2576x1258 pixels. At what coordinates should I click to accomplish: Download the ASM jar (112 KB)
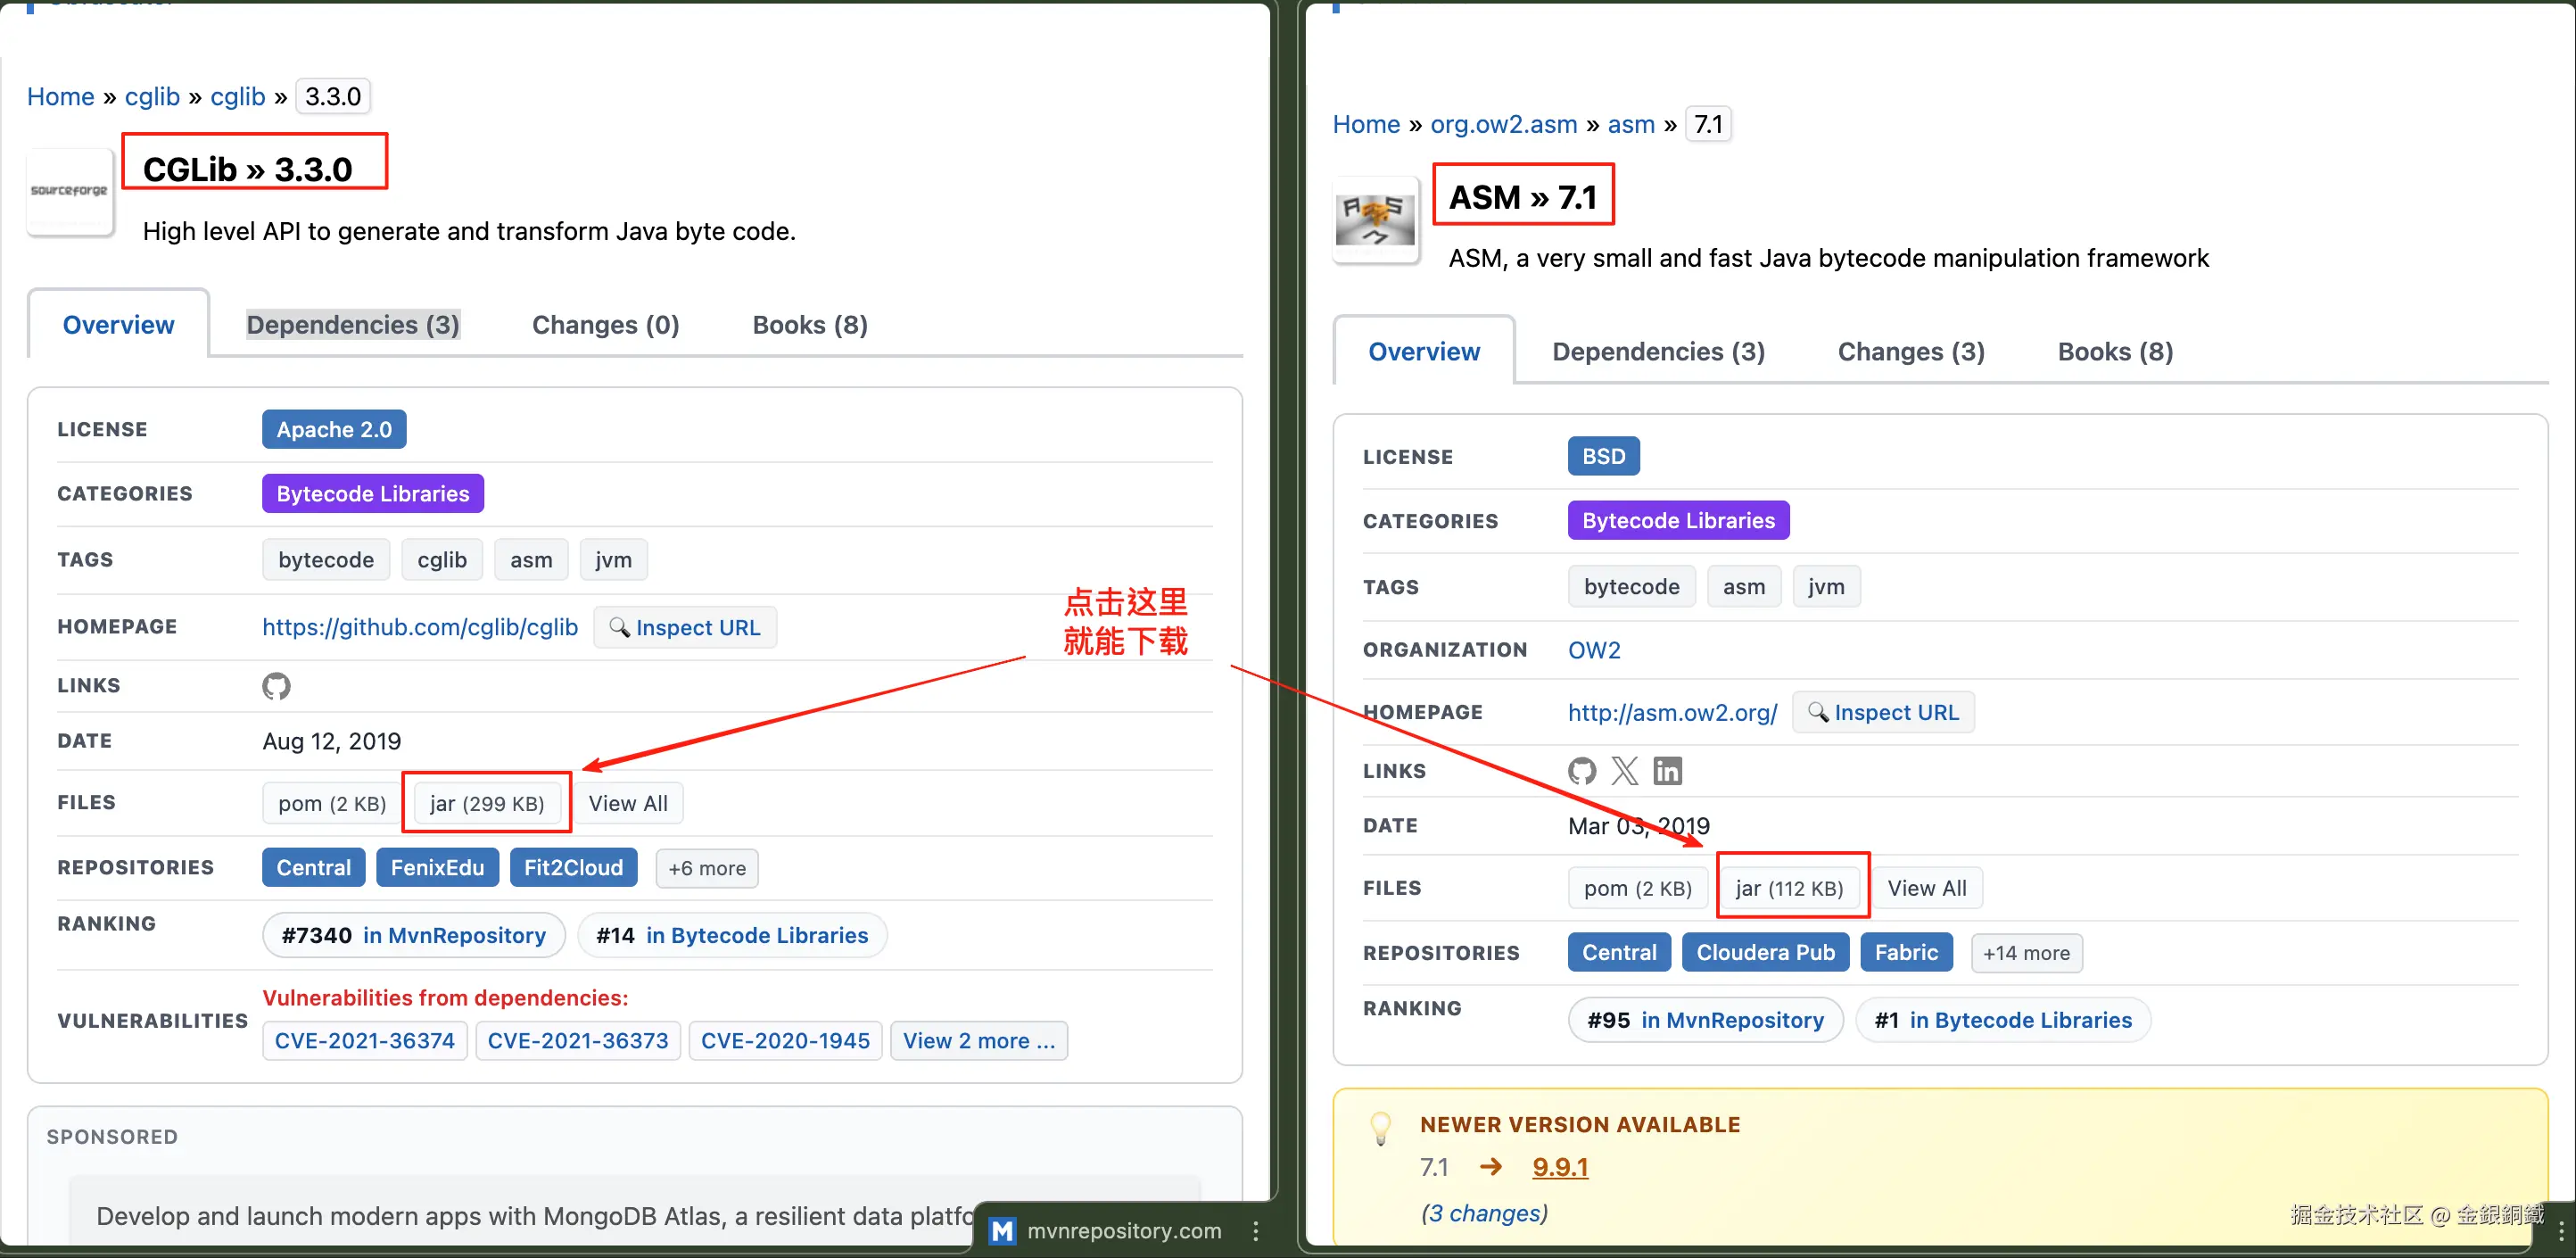point(1789,888)
